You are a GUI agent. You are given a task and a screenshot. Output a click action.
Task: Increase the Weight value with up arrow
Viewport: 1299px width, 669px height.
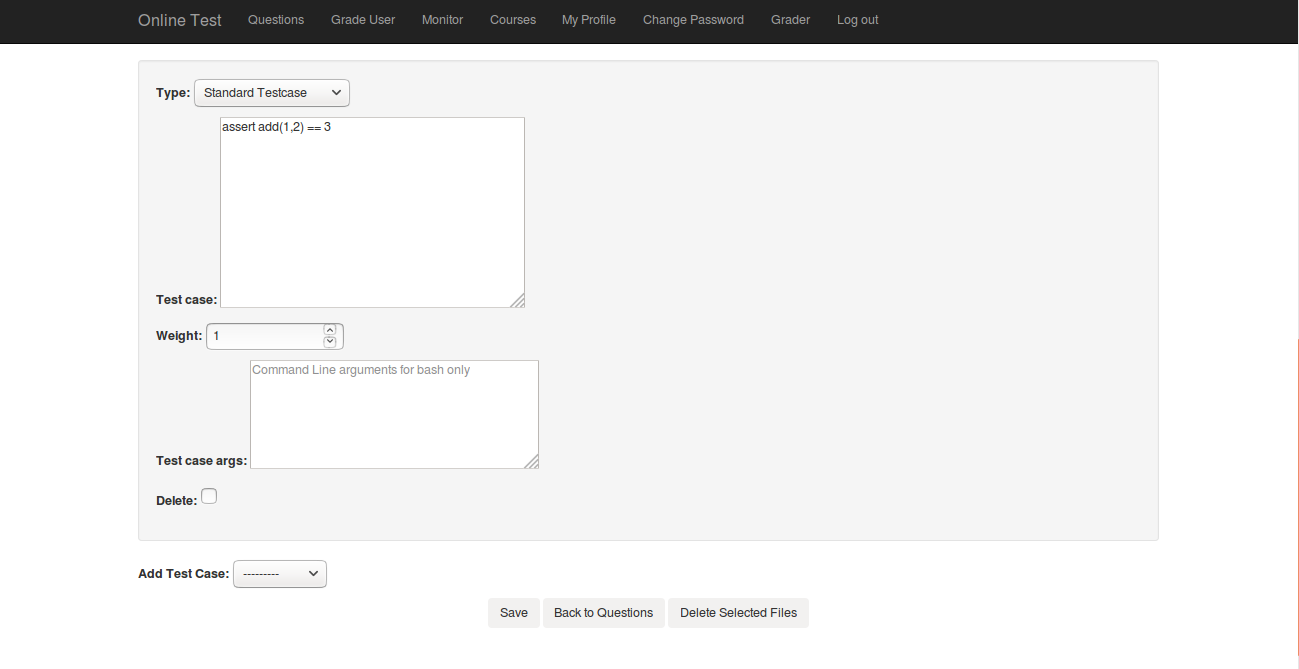coord(330,330)
